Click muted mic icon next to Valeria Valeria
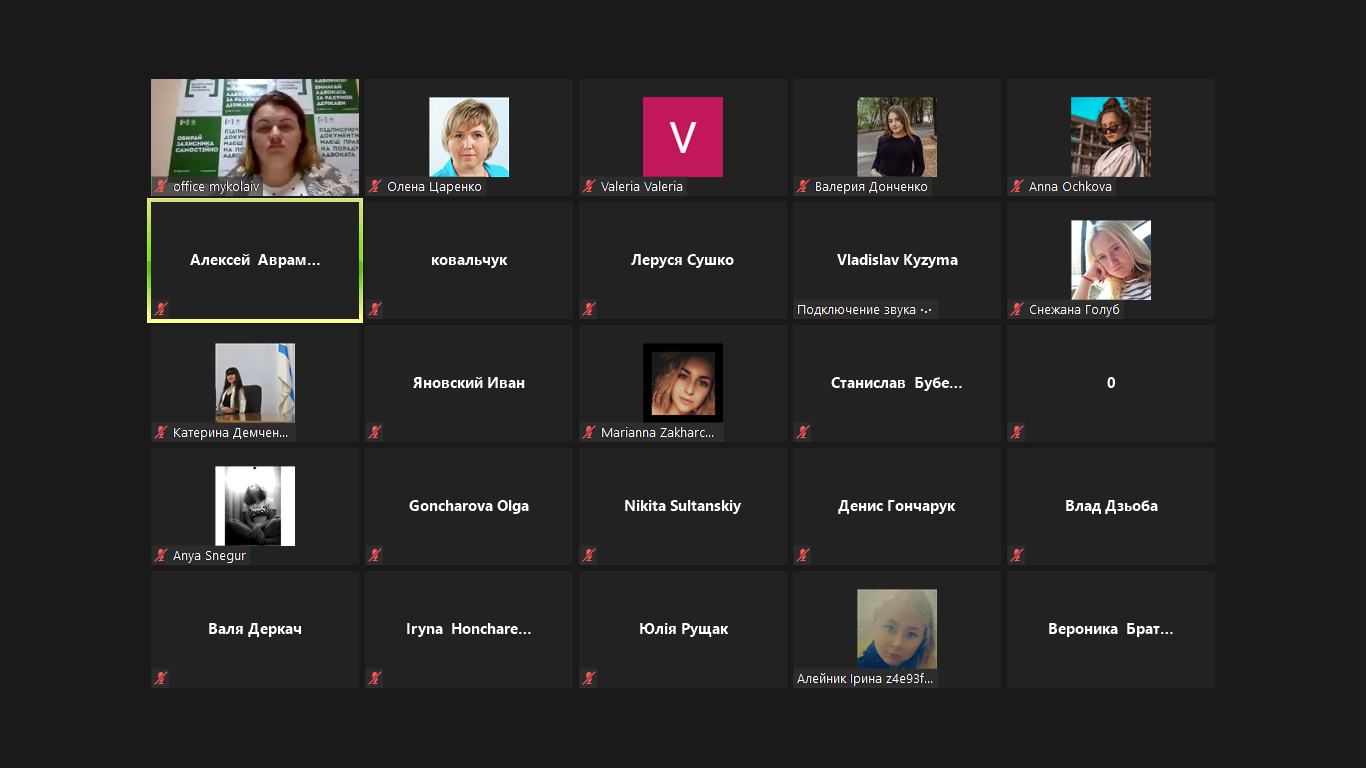The width and height of the screenshot is (1366, 768). (589, 187)
